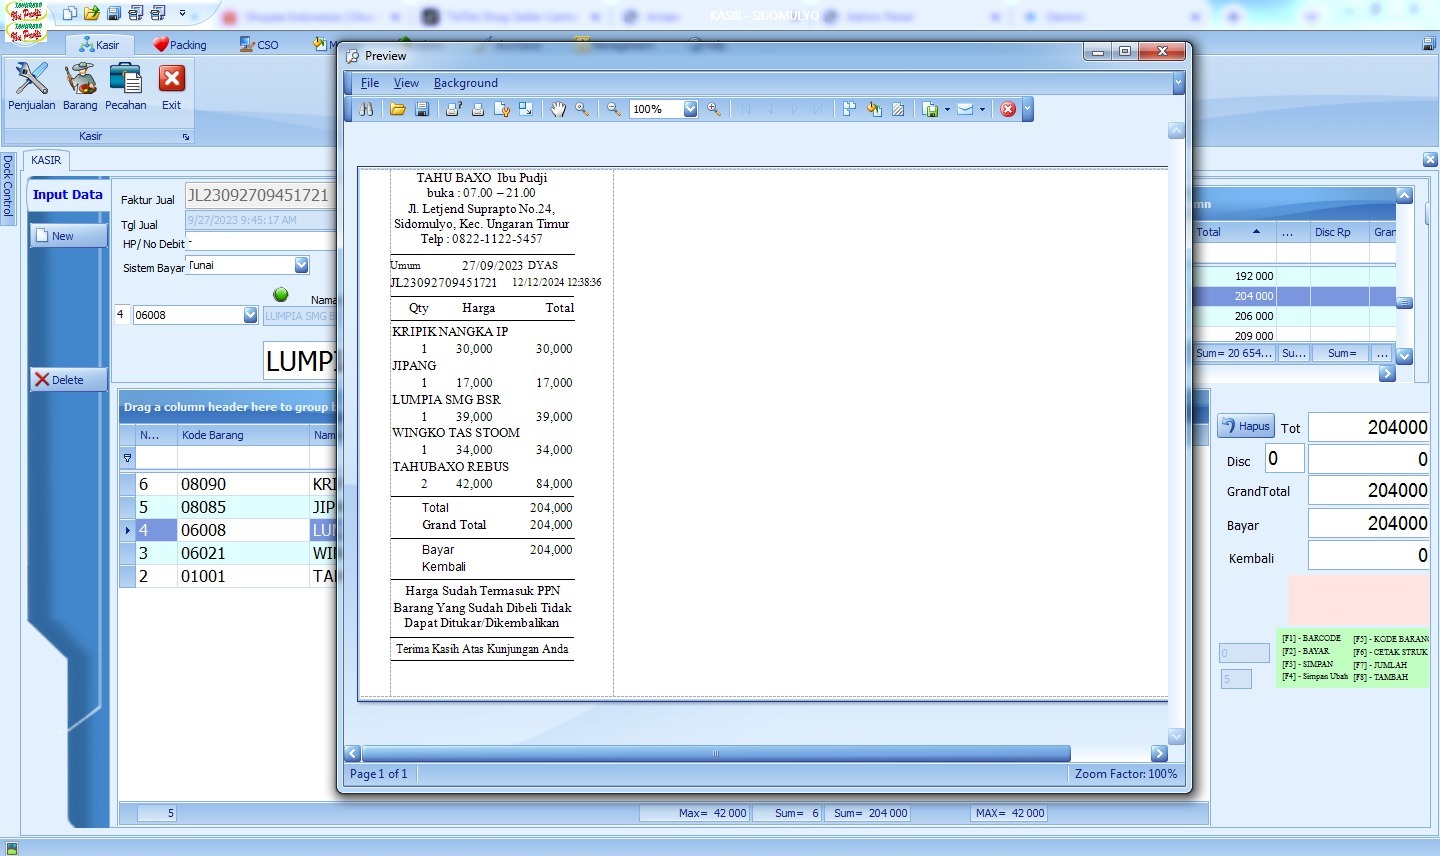Click the Save floppy icon in Preview

(x=422, y=109)
